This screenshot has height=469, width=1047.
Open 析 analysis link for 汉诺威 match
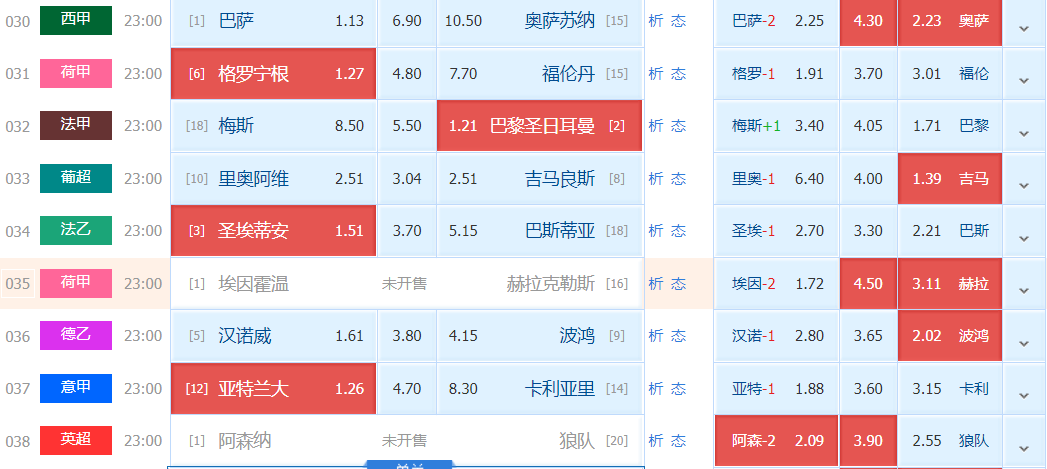click(656, 335)
